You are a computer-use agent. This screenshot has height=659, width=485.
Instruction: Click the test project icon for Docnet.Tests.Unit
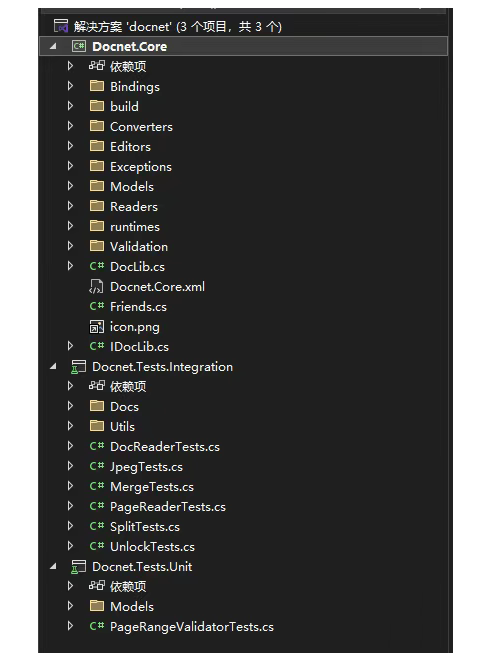(x=79, y=567)
